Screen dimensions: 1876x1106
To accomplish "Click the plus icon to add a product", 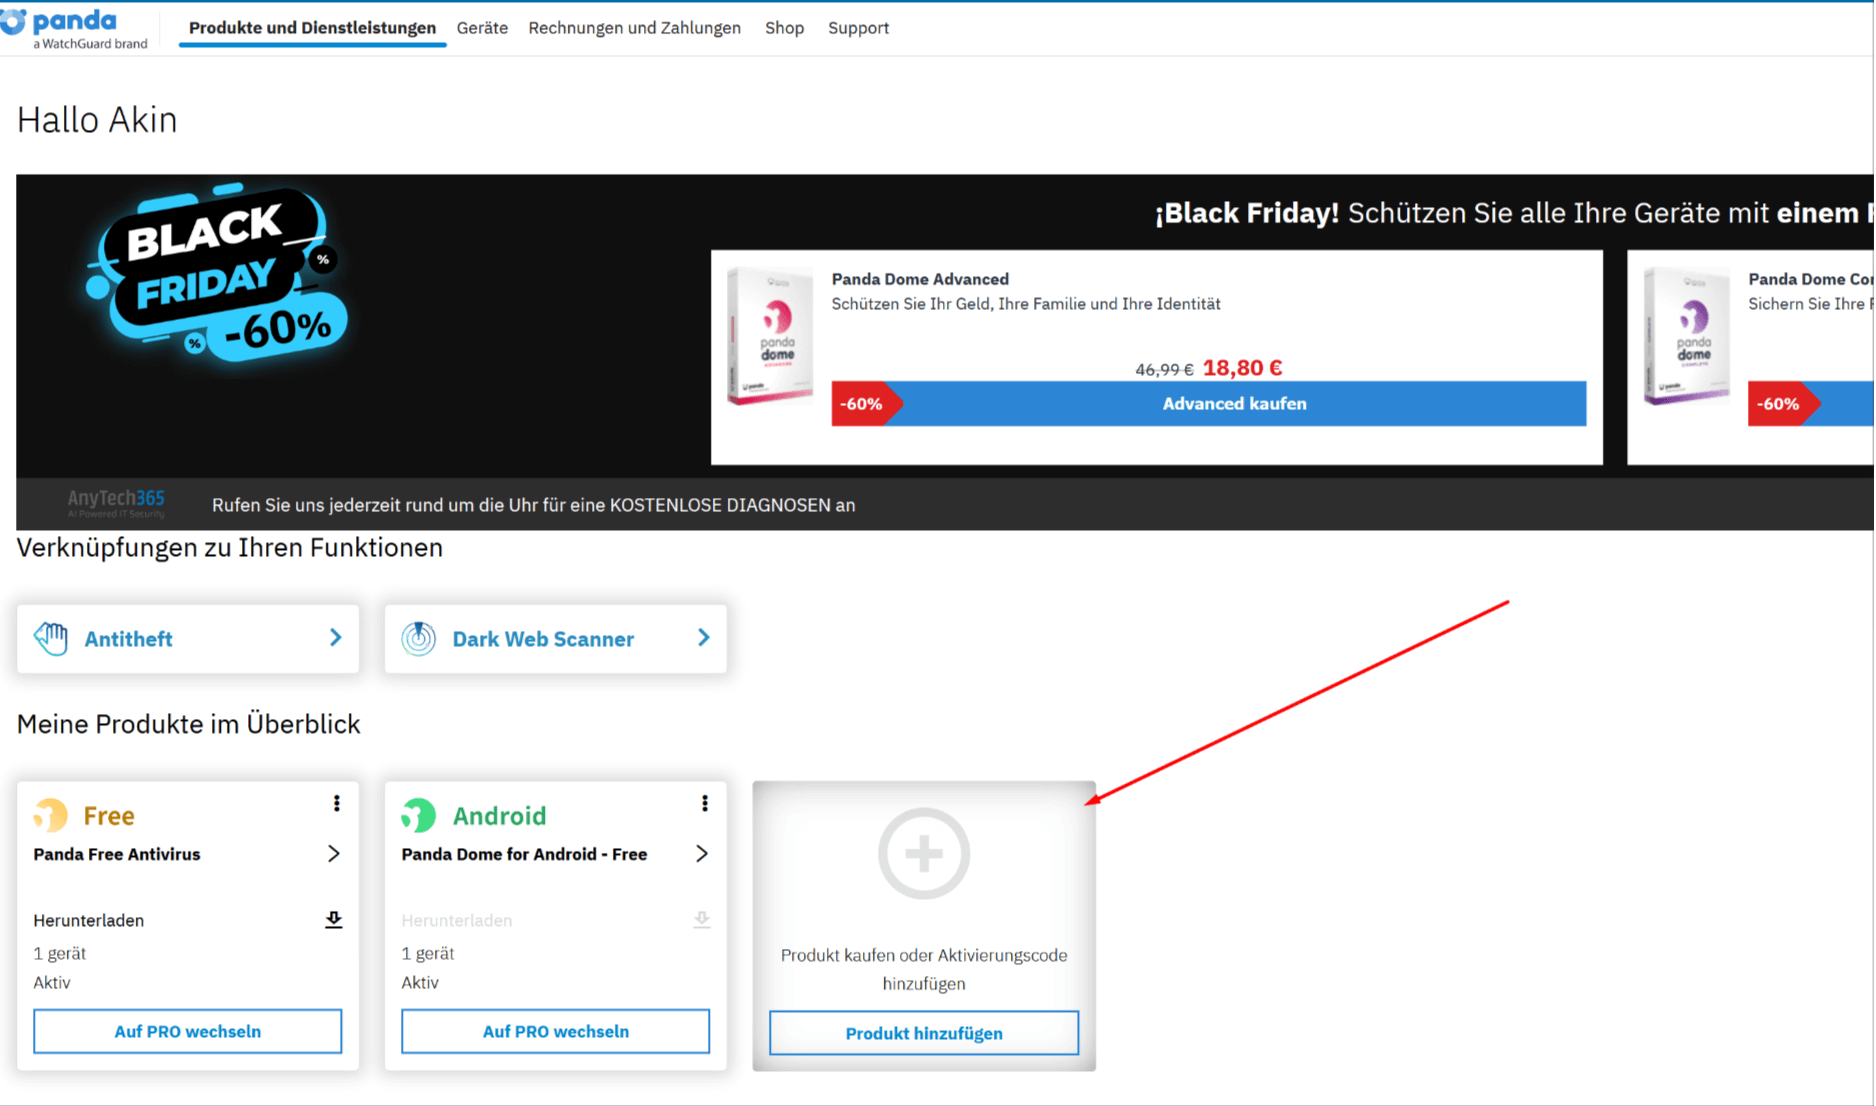I will pyautogui.click(x=923, y=853).
